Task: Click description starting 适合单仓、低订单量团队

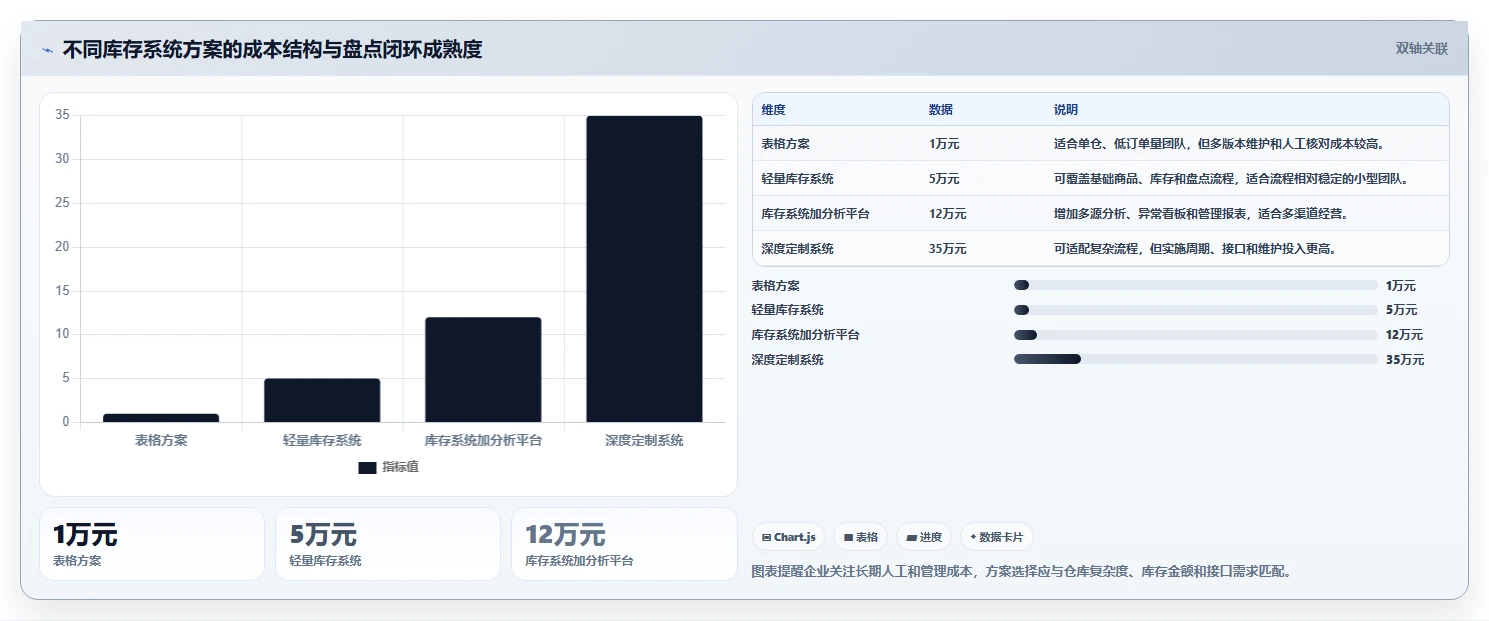Action: (x=1218, y=144)
